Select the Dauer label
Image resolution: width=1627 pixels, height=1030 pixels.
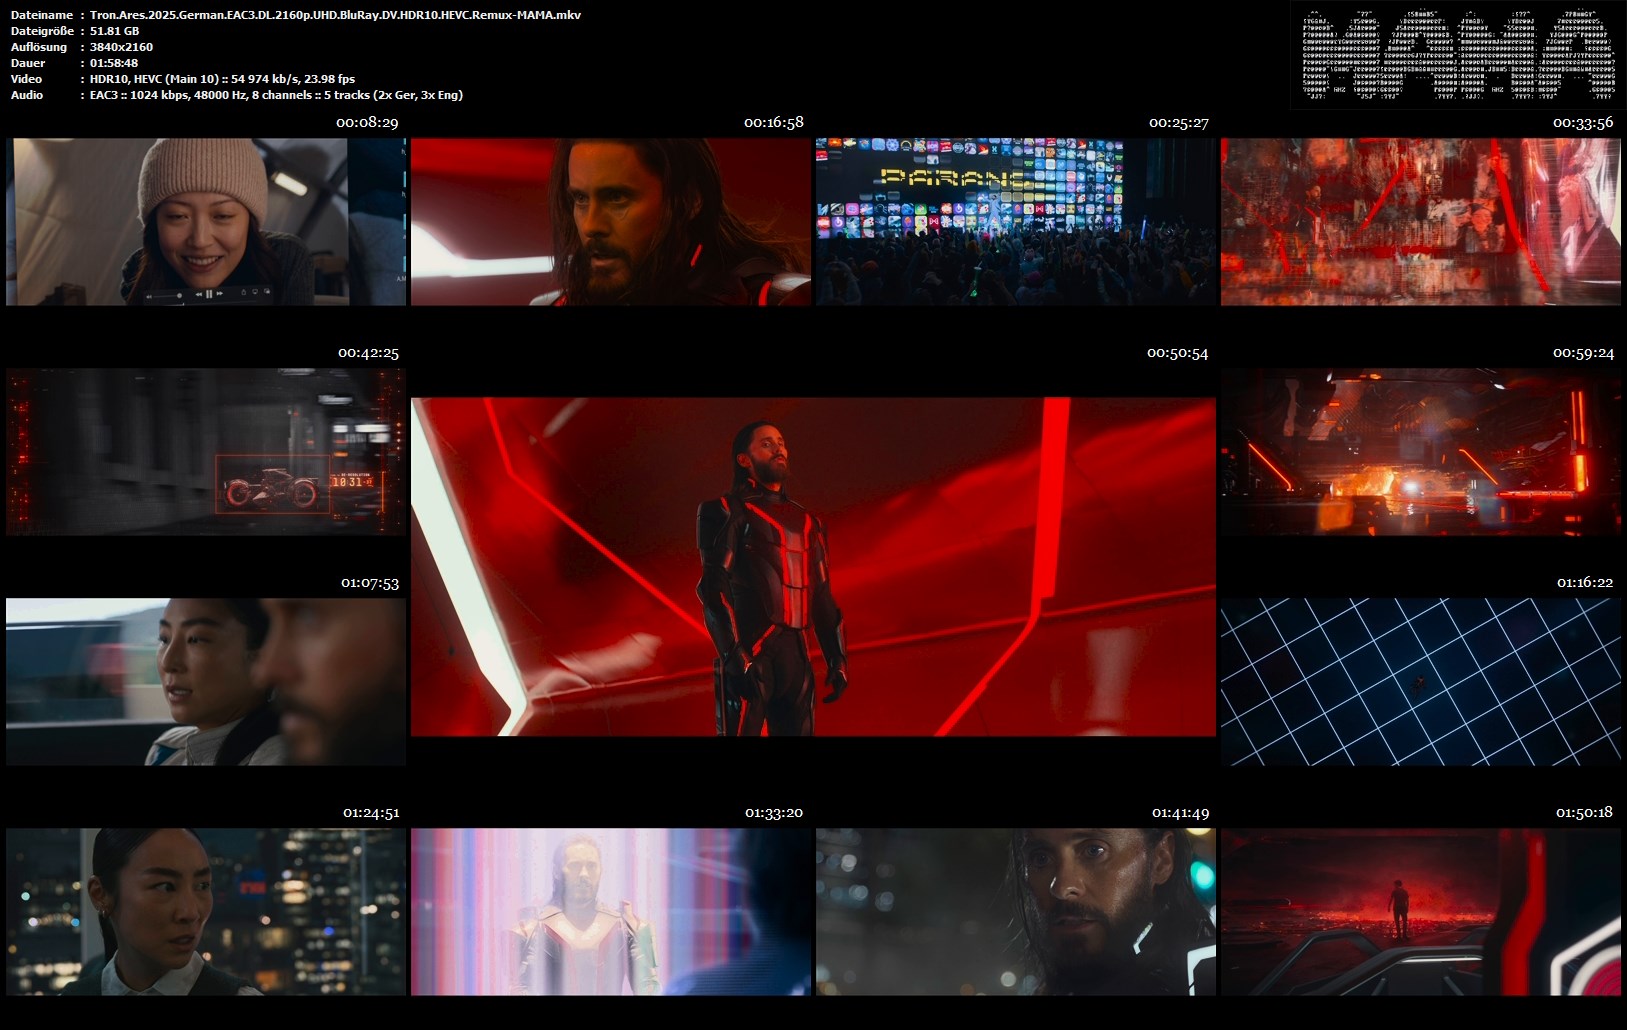[x=28, y=63]
